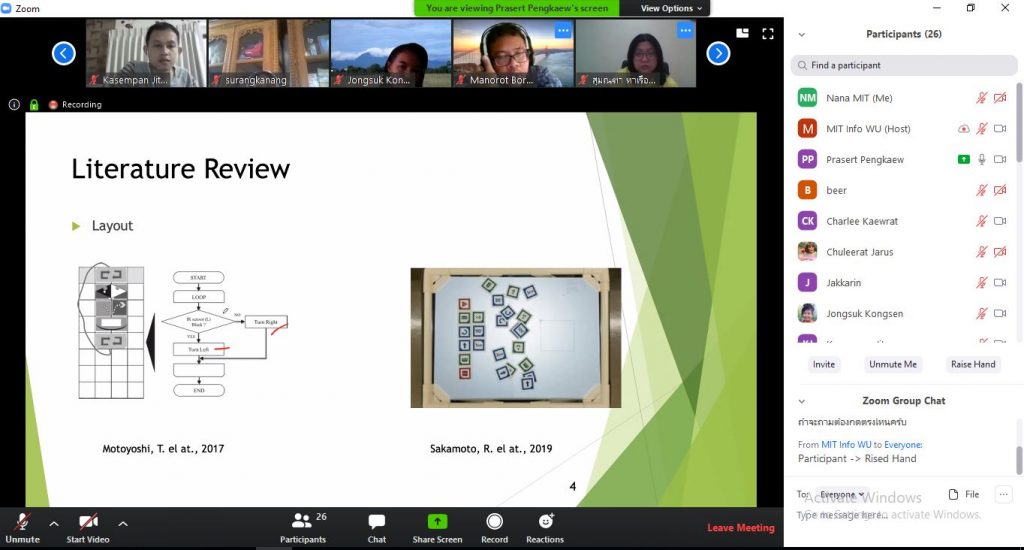Viewport: 1024px width, 550px height.
Task: Expand audio options arrow beside Unmute
Action: 54,523
